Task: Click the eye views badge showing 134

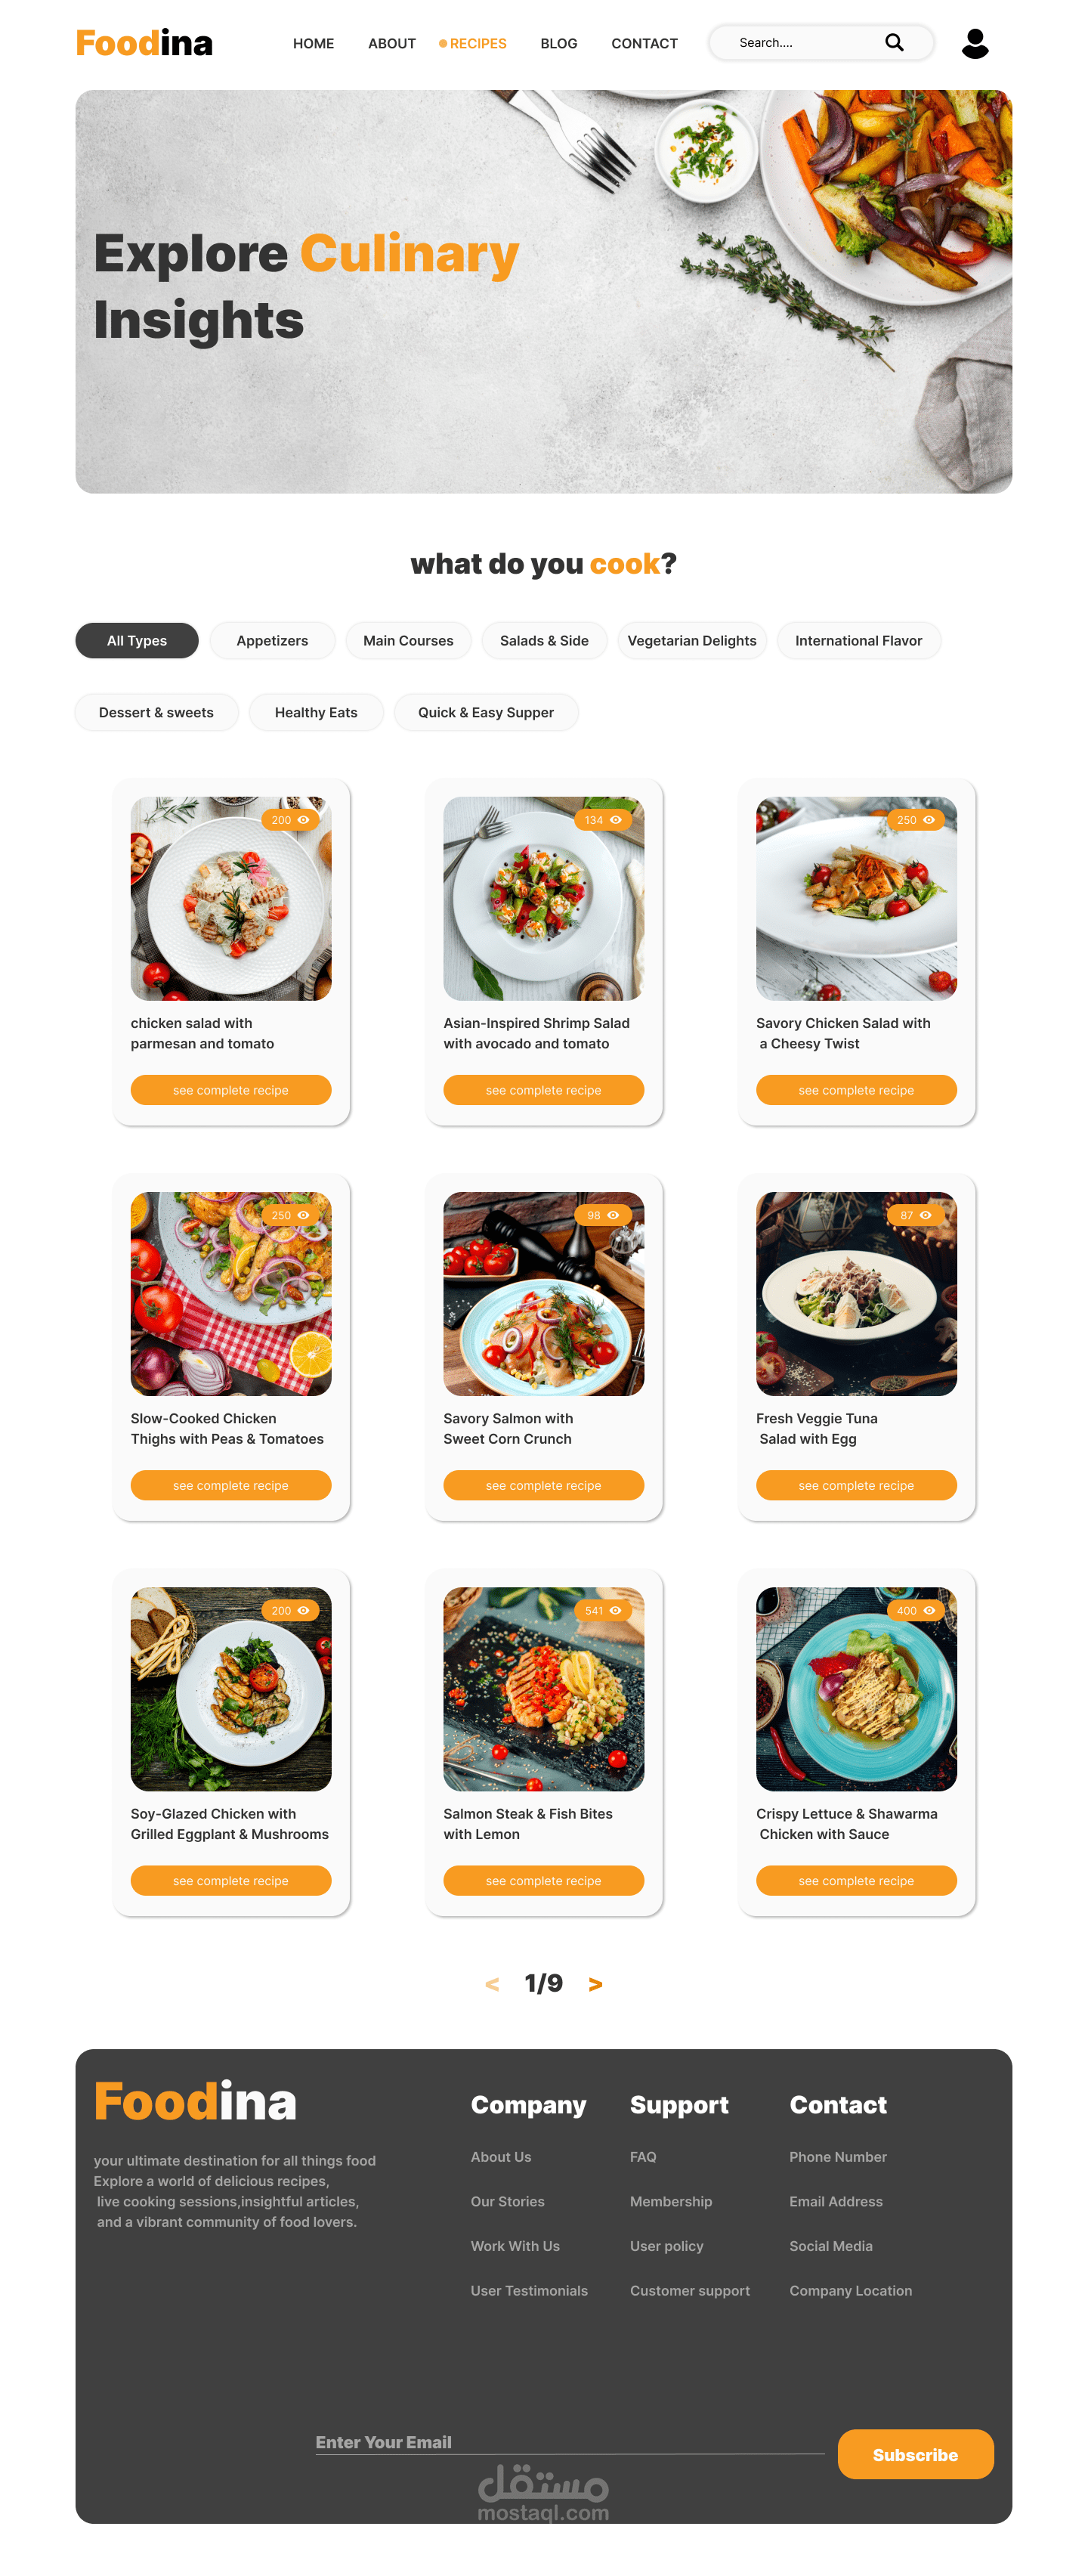Action: click(x=603, y=820)
